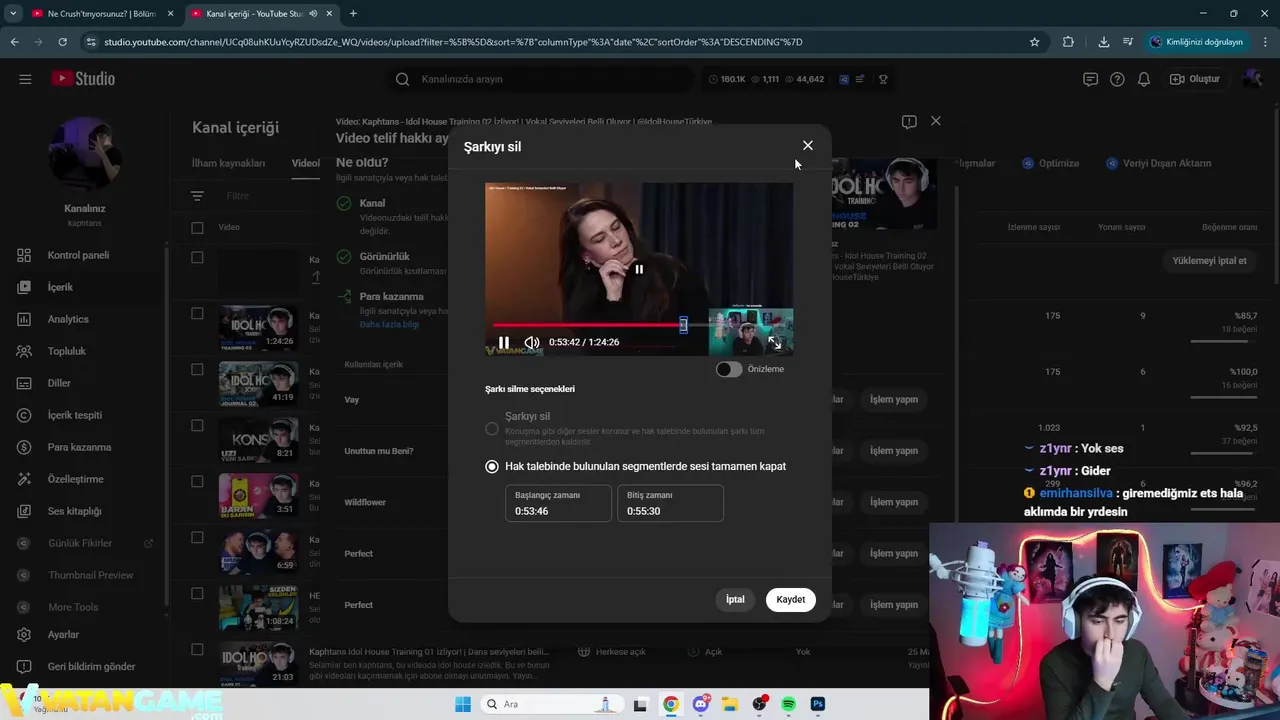Open the Windows Start menu

[462, 704]
